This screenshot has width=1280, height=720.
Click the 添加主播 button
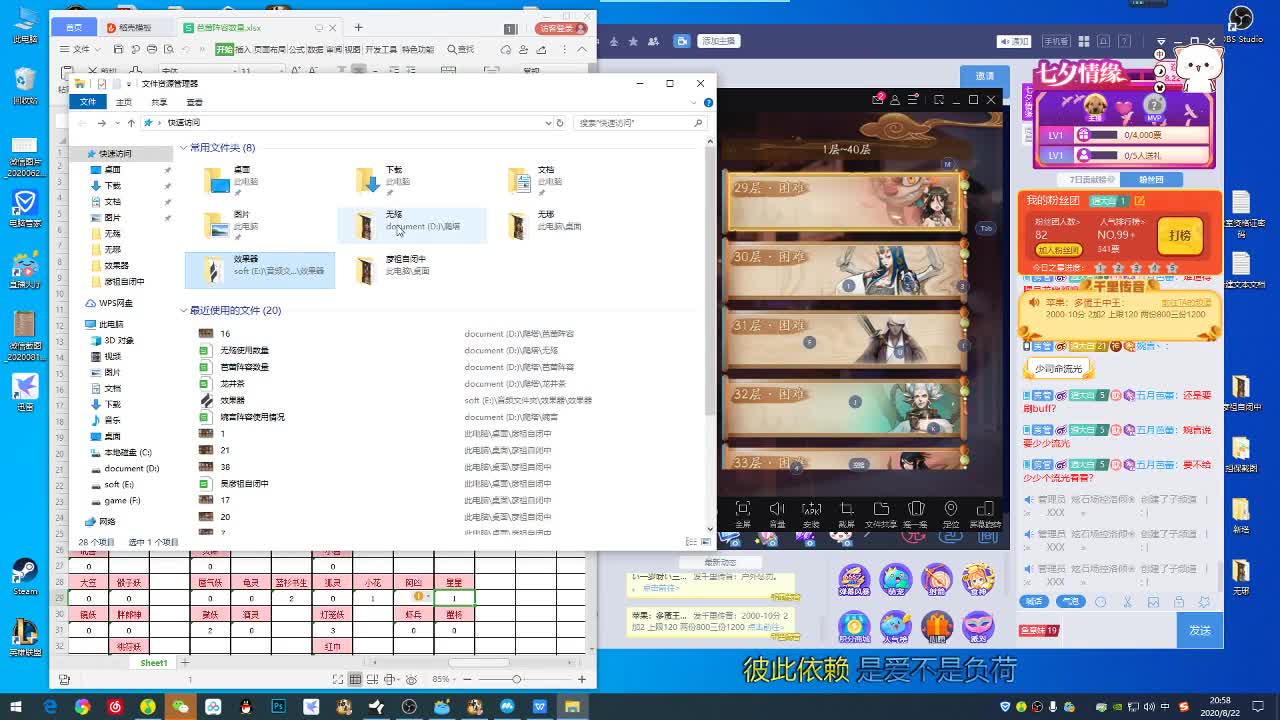point(718,41)
